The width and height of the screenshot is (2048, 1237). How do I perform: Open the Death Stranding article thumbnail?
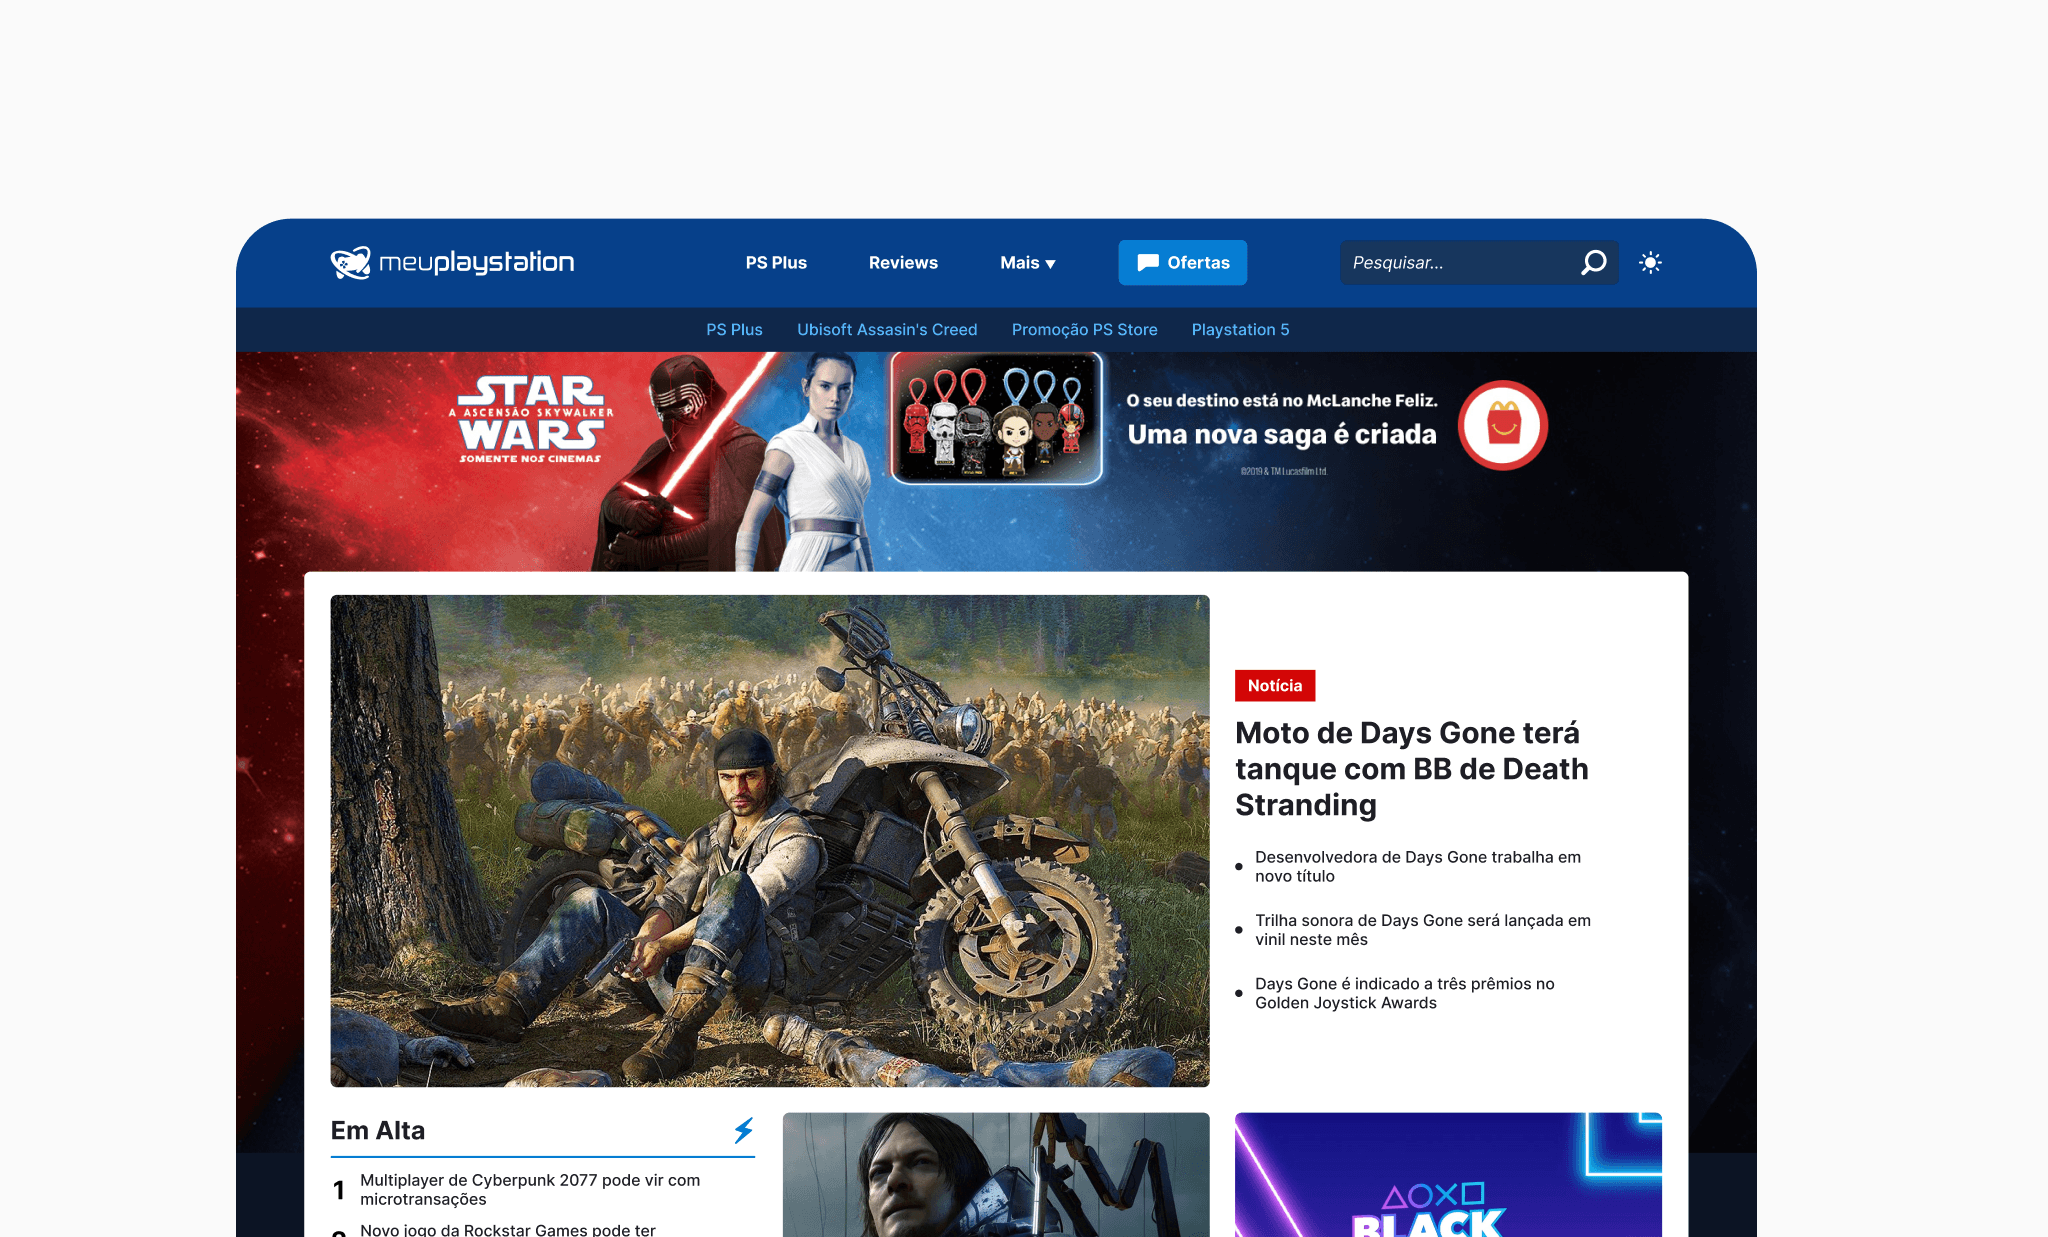996,1175
